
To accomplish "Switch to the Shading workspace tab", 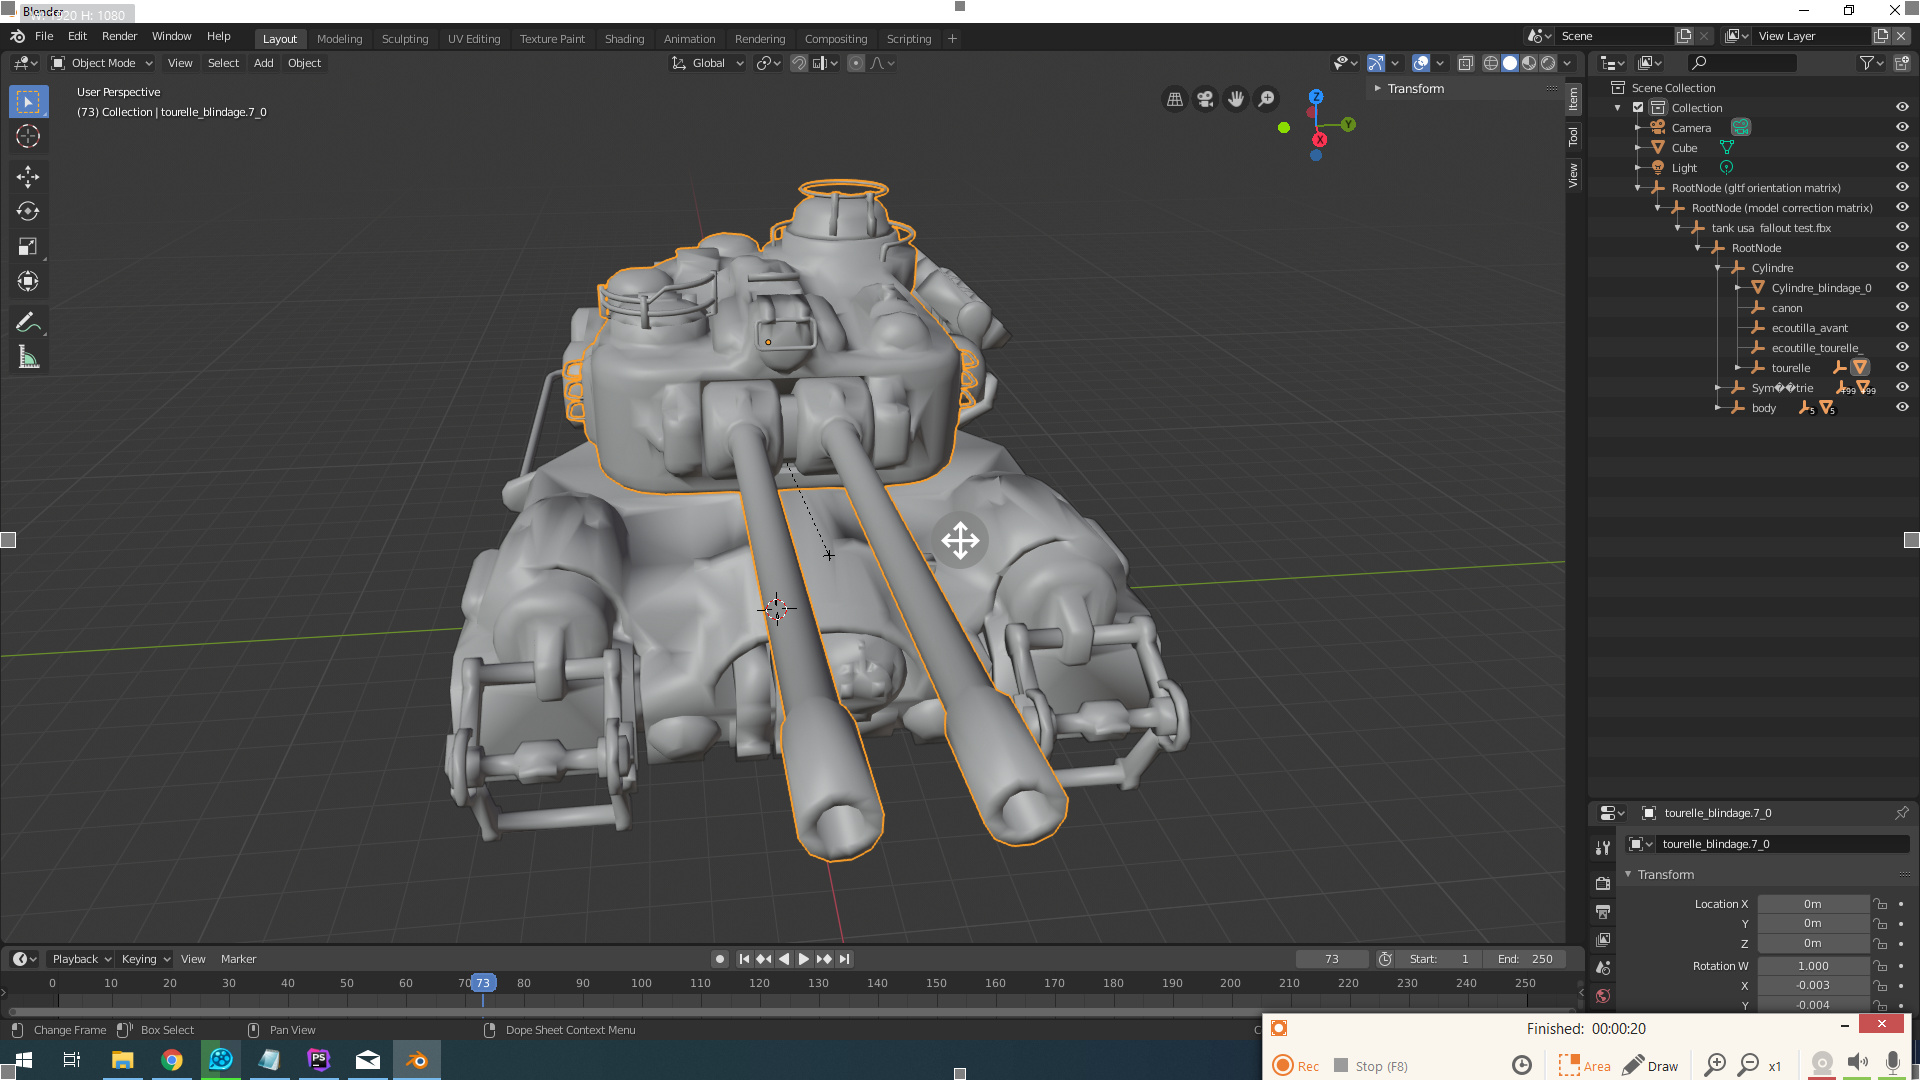I will point(624,38).
